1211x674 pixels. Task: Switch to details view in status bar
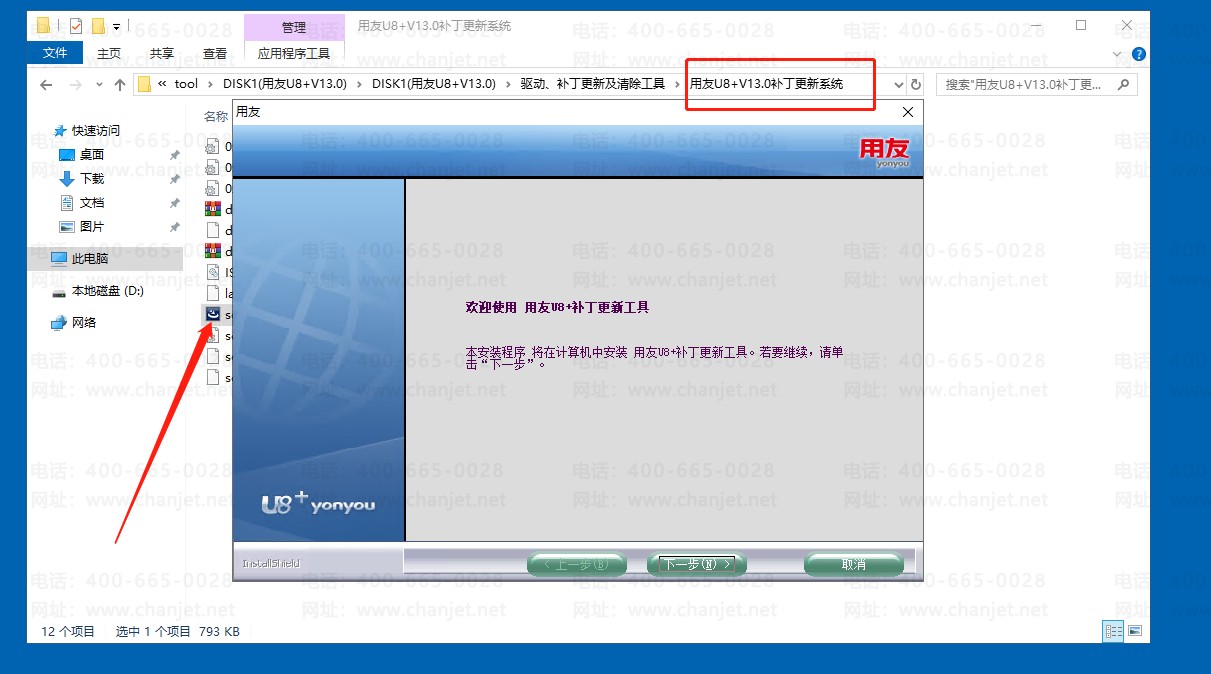pyautogui.click(x=1113, y=631)
